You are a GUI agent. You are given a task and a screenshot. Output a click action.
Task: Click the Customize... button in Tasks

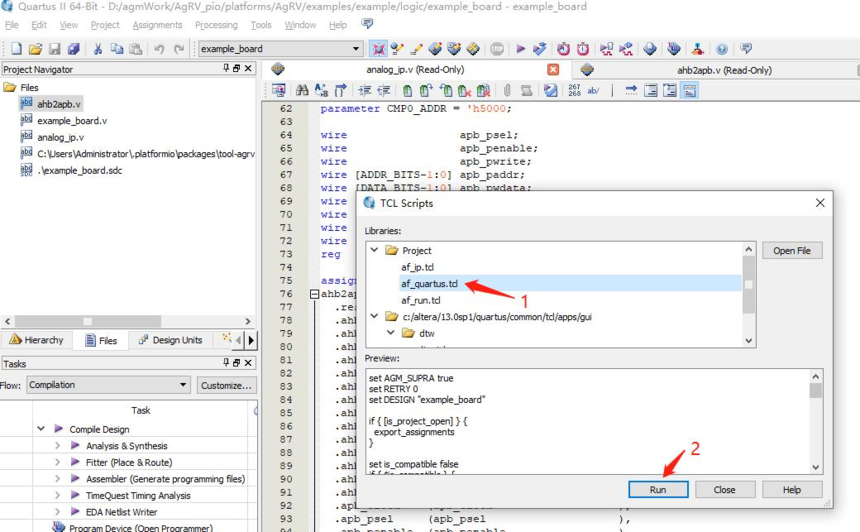(225, 386)
